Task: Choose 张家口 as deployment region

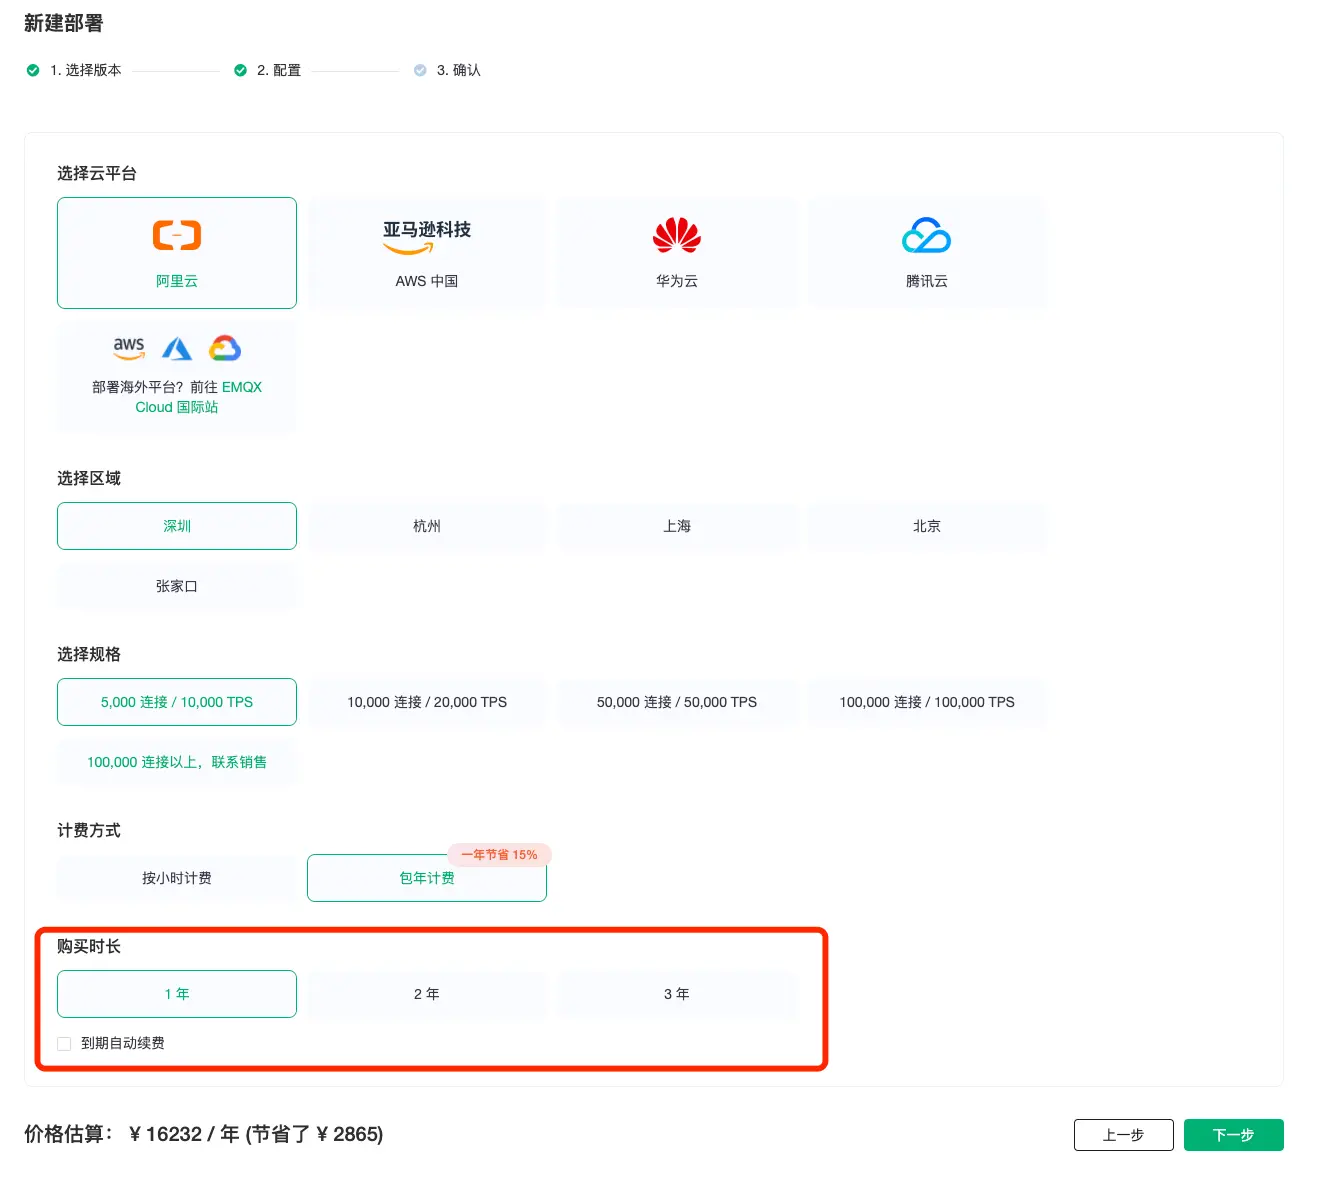Action: point(176,586)
